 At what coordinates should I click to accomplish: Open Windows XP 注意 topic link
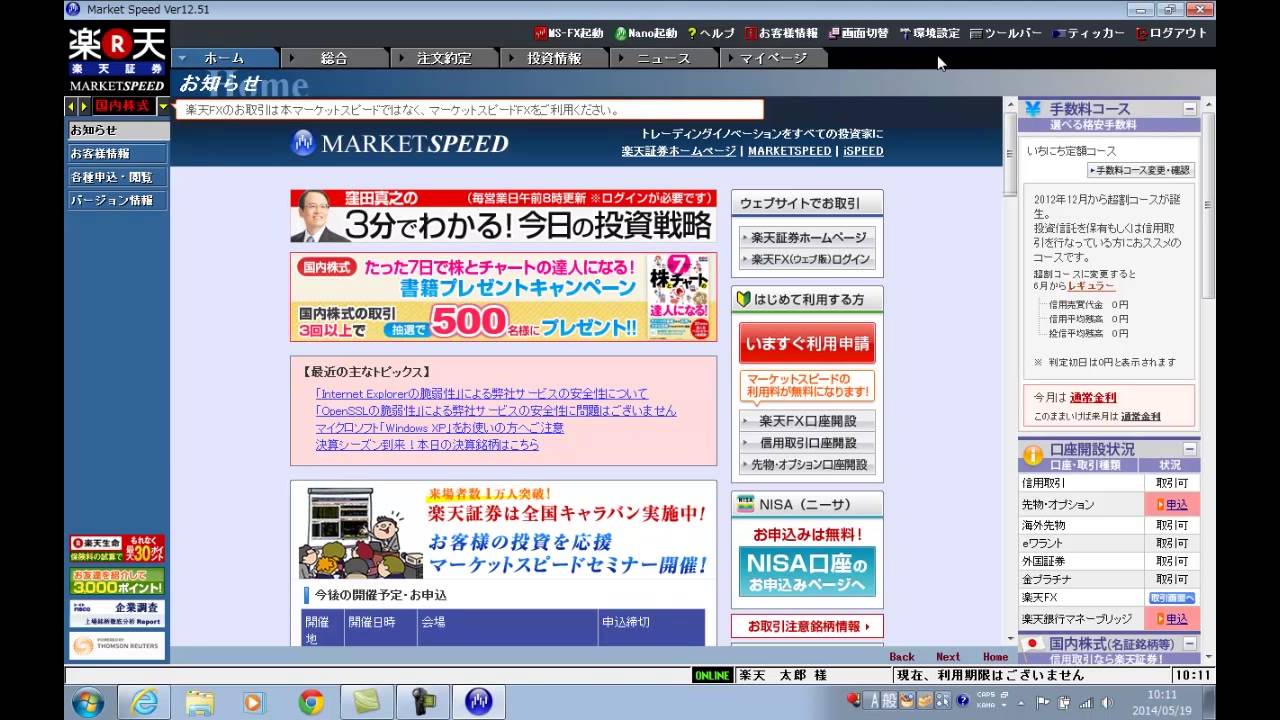pyautogui.click(x=439, y=428)
